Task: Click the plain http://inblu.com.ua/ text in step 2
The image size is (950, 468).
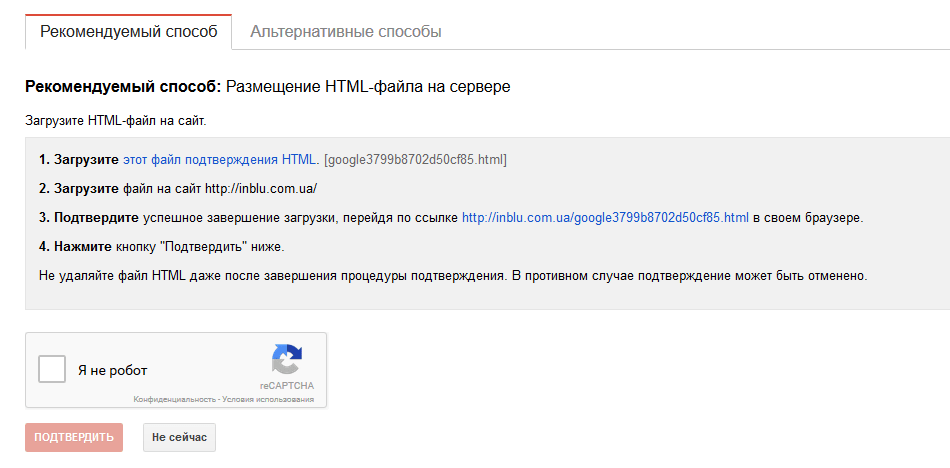Action: 260,188
